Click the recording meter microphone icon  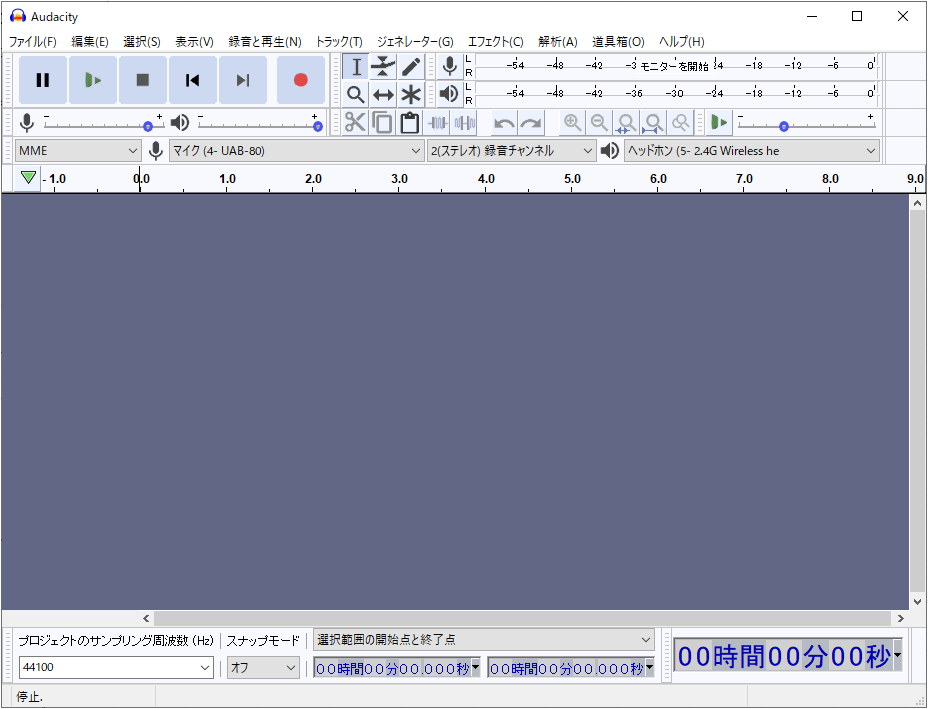(x=450, y=66)
